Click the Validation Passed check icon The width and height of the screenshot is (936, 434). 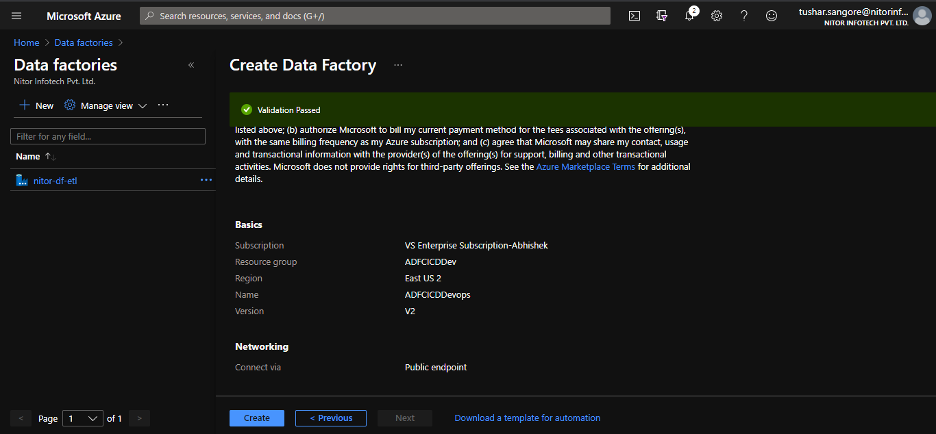tap(247, 110)
